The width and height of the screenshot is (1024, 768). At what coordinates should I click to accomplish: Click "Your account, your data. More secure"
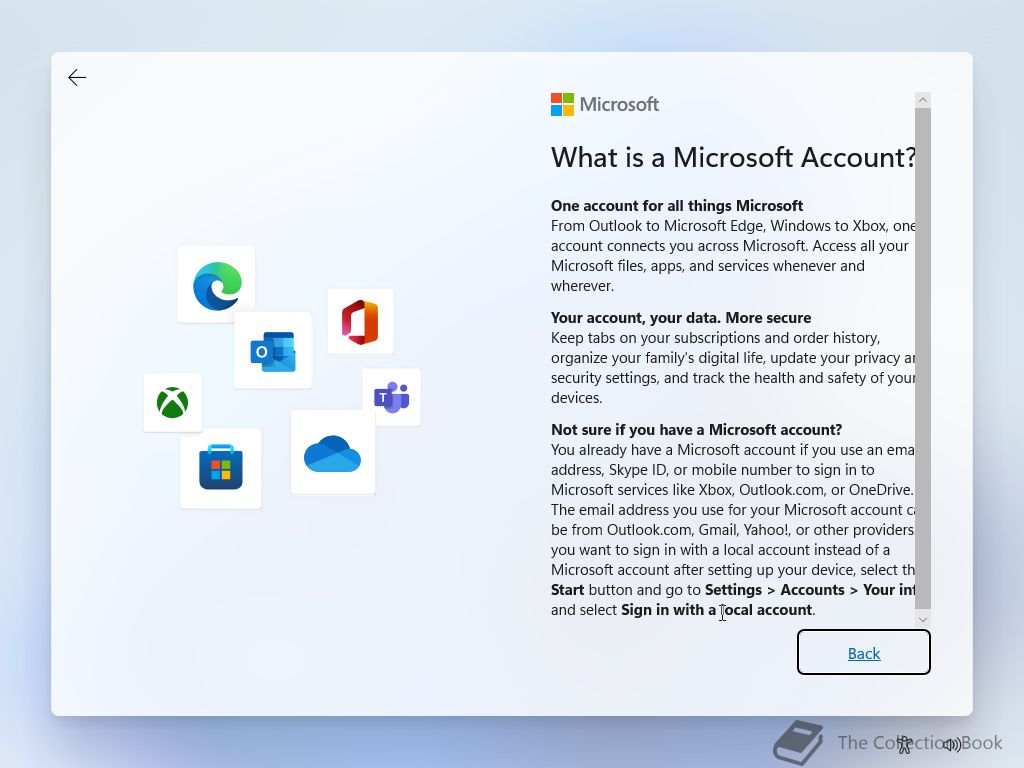(x=680, y=318)
